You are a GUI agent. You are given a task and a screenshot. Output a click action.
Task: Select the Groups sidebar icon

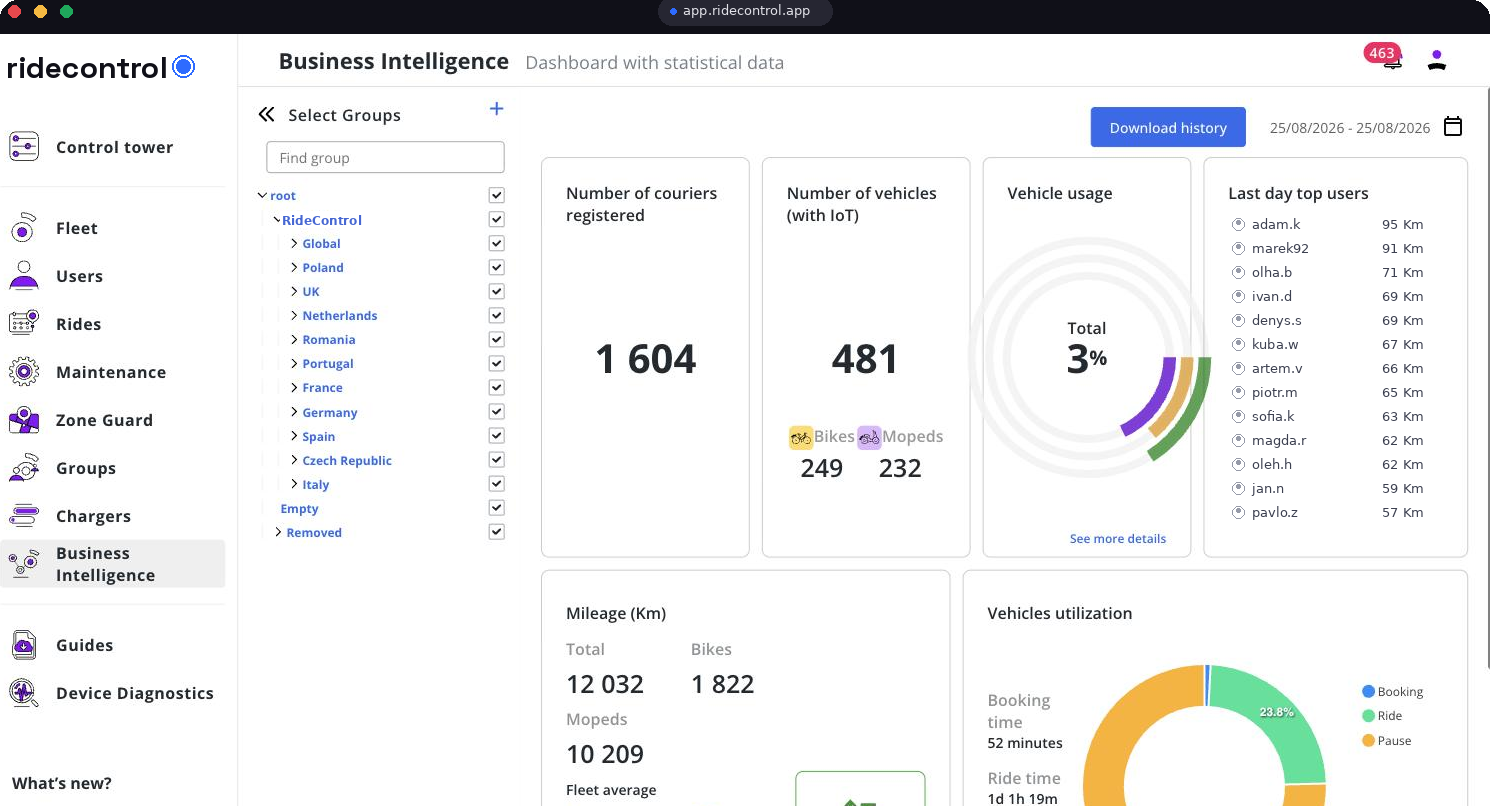(23, 468)
